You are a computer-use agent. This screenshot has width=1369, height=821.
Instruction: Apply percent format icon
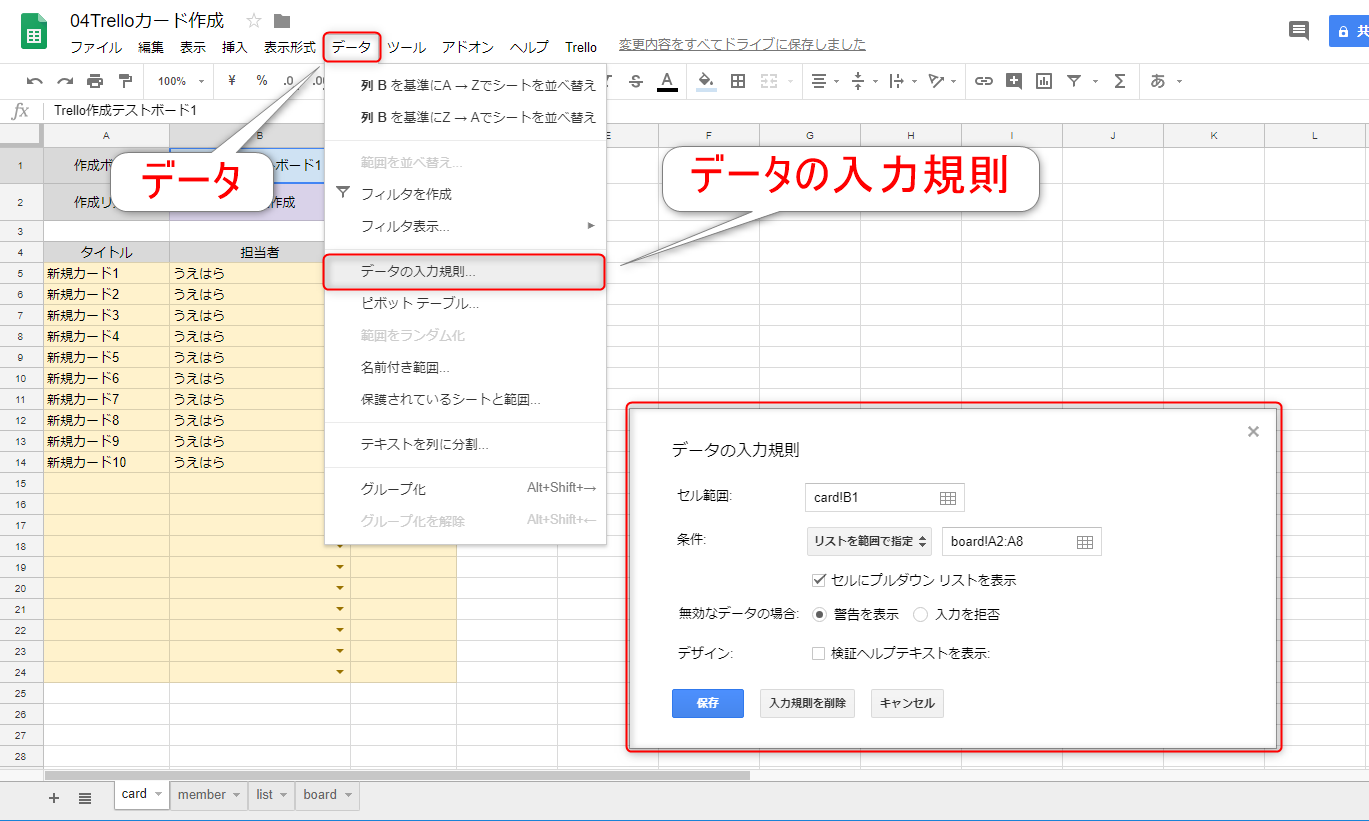coord(262,81)
